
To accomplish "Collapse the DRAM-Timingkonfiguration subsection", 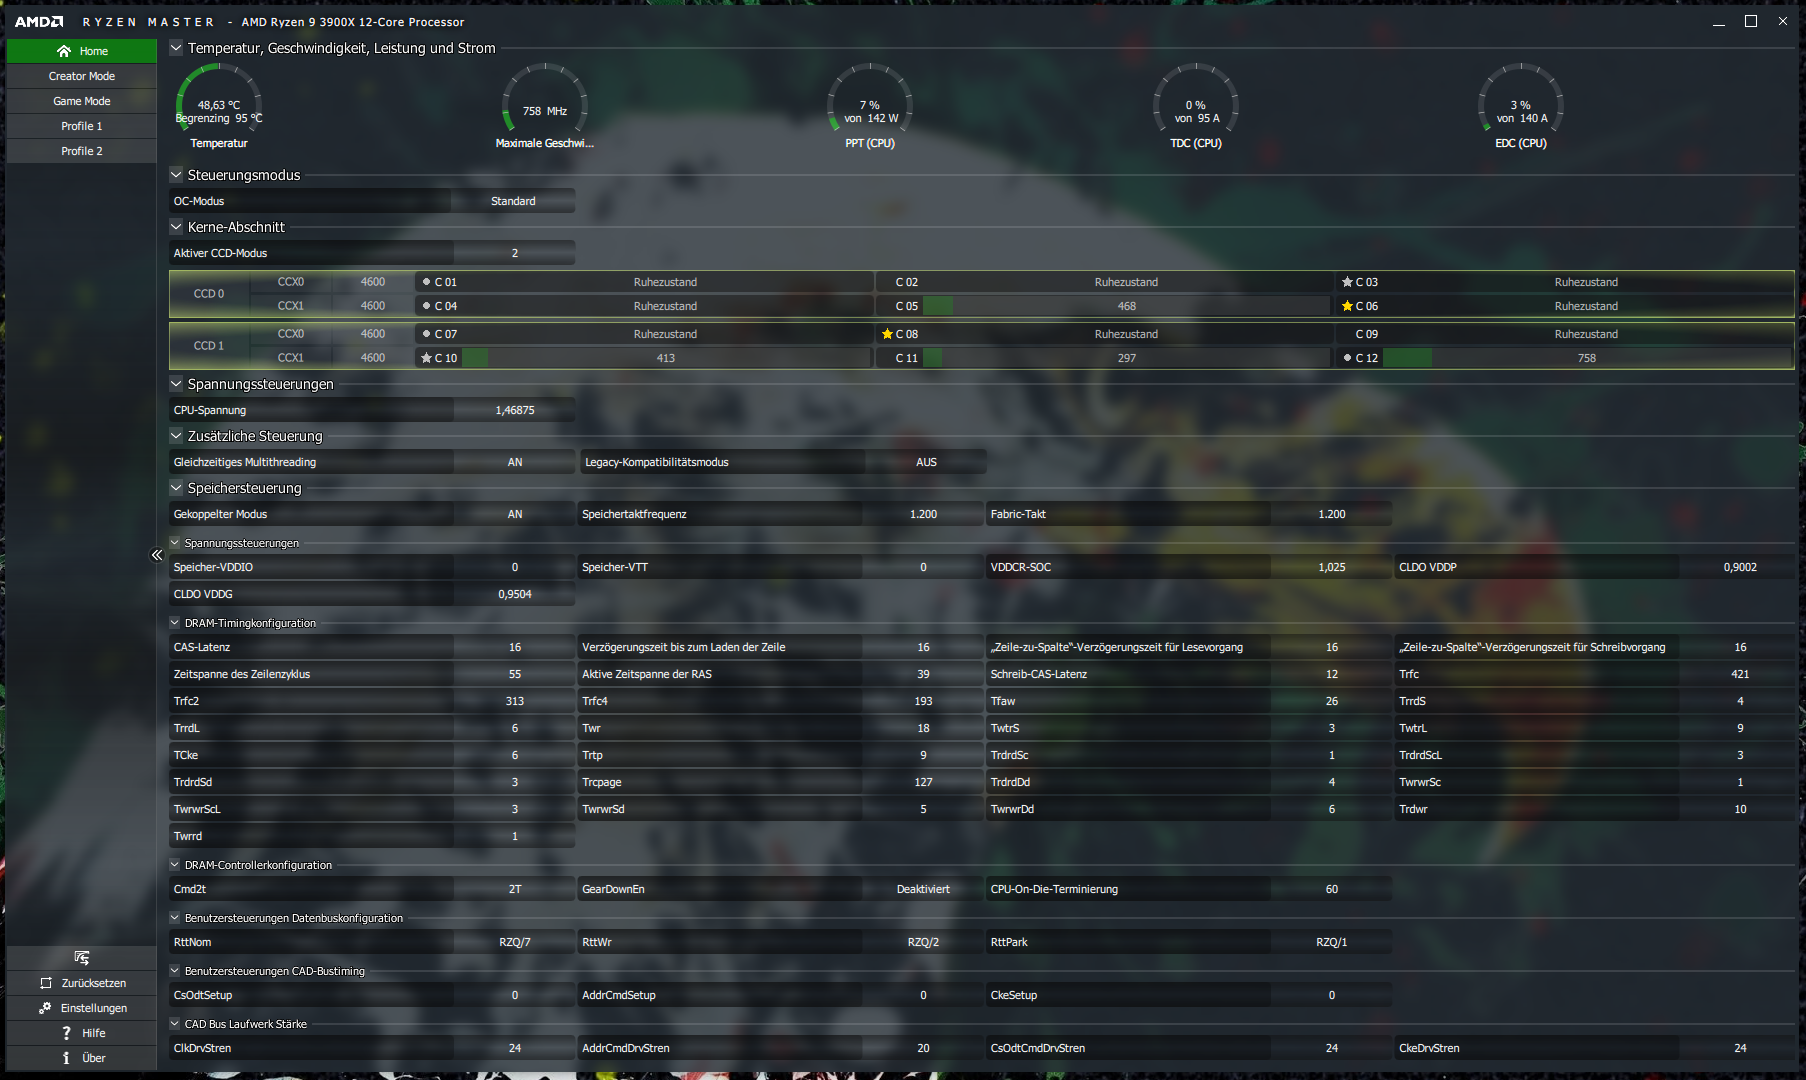I will point(175,622).
